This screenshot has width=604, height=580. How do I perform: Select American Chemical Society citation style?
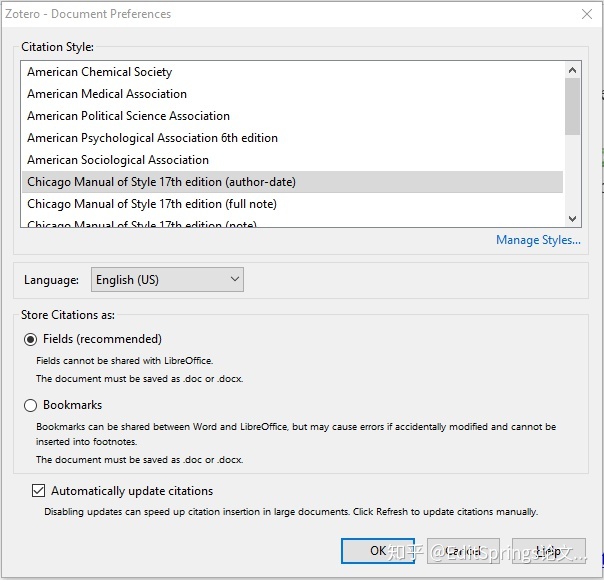click(x=292, y=72)
